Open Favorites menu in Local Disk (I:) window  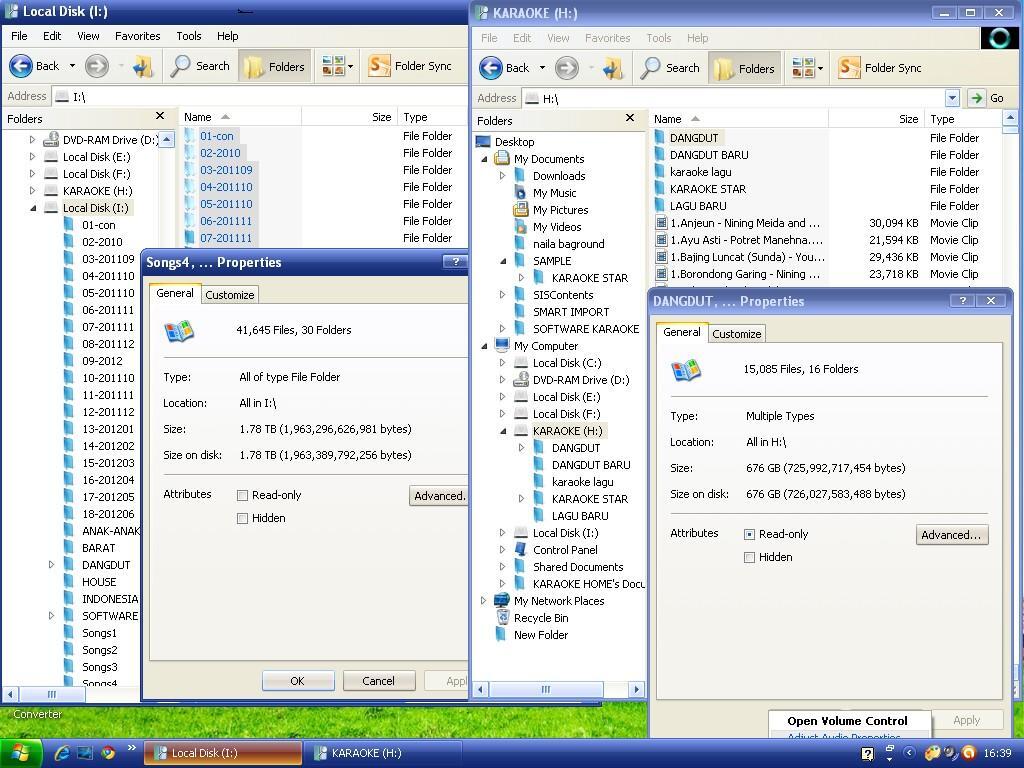coord(138,36)
